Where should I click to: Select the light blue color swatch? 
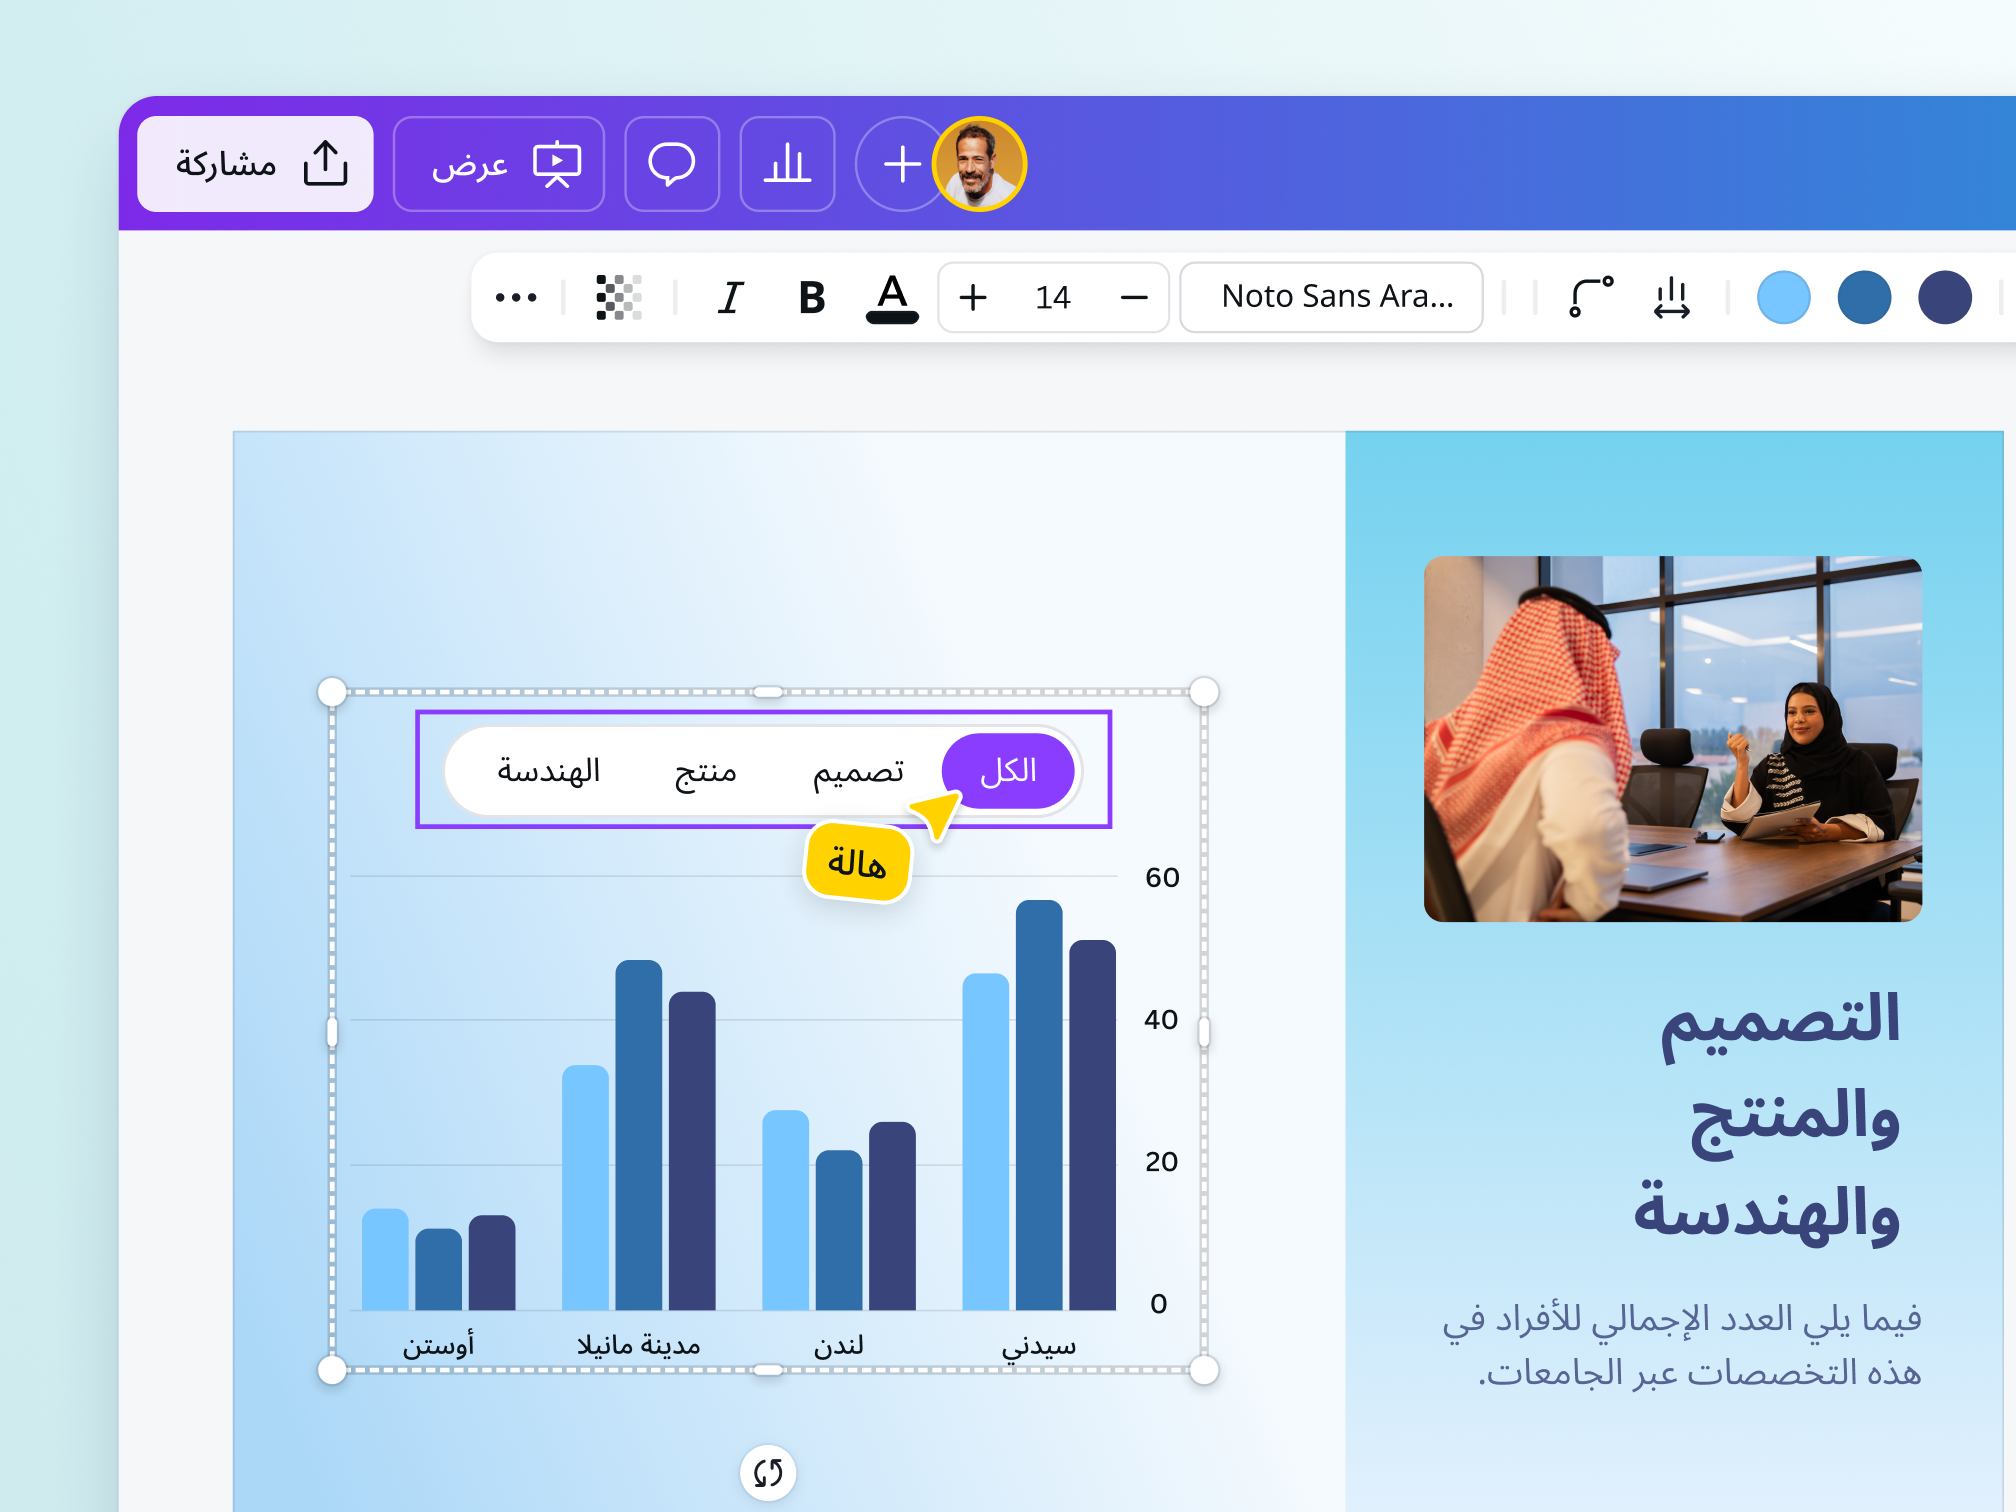click(x=1784, y=297)
